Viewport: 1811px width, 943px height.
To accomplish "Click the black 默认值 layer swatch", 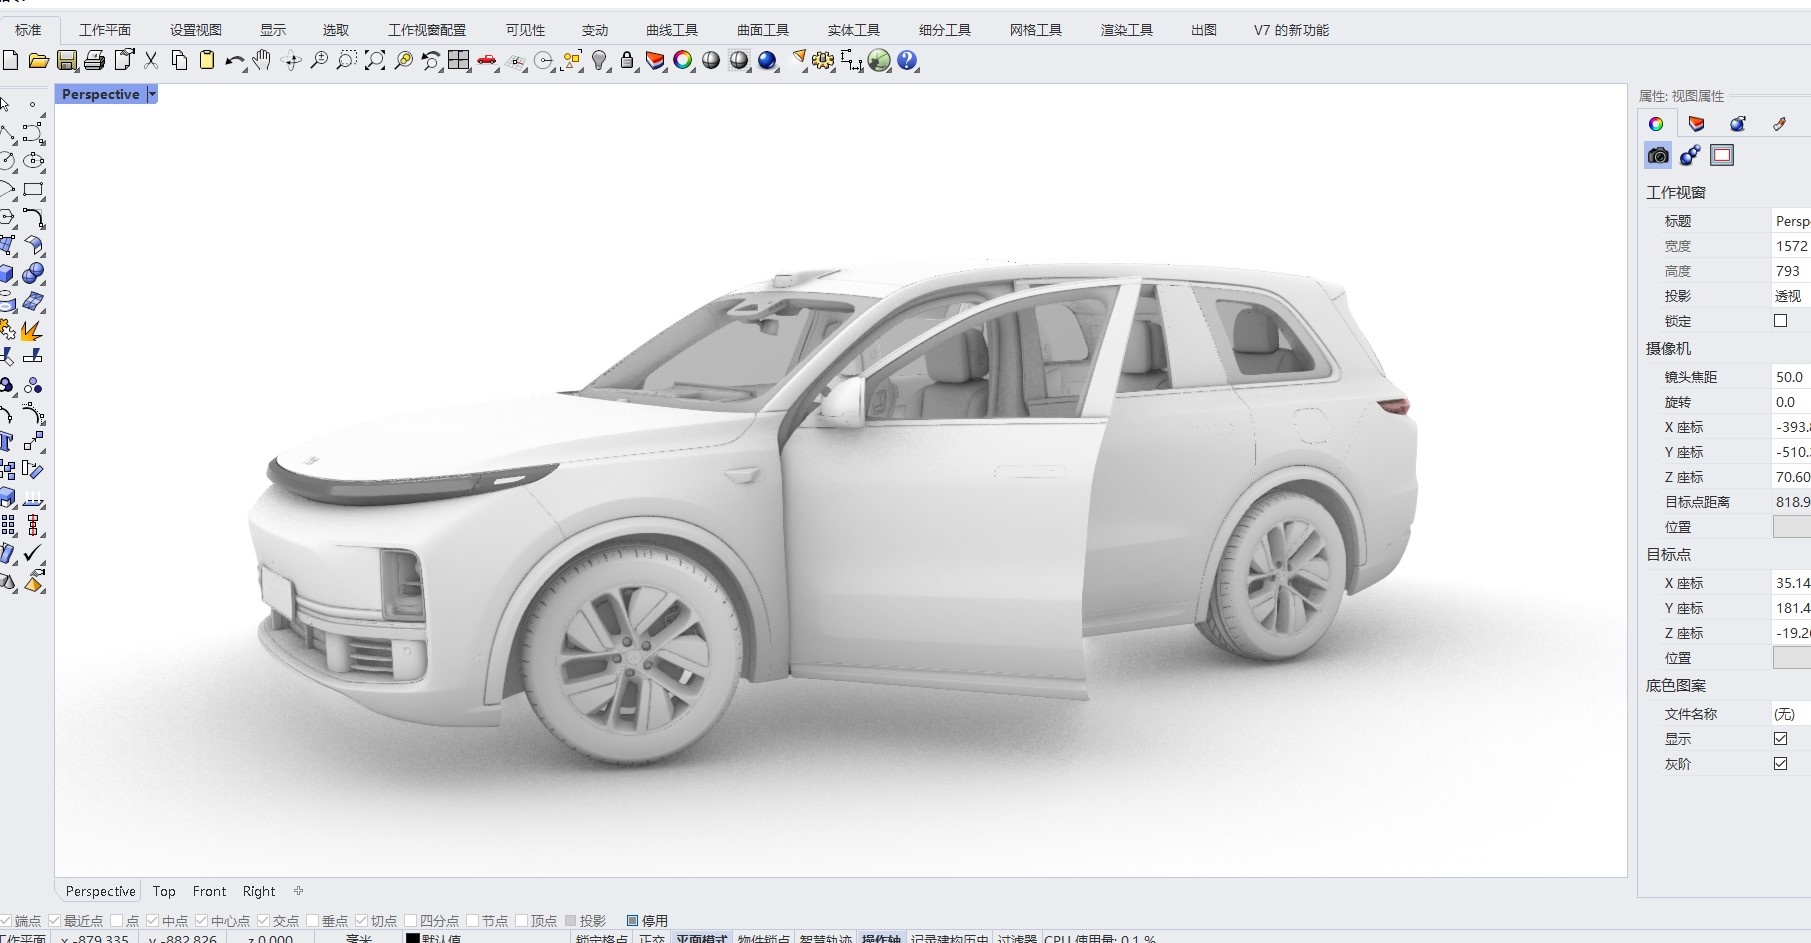I will pyautogui.click(x=412, y=938).
